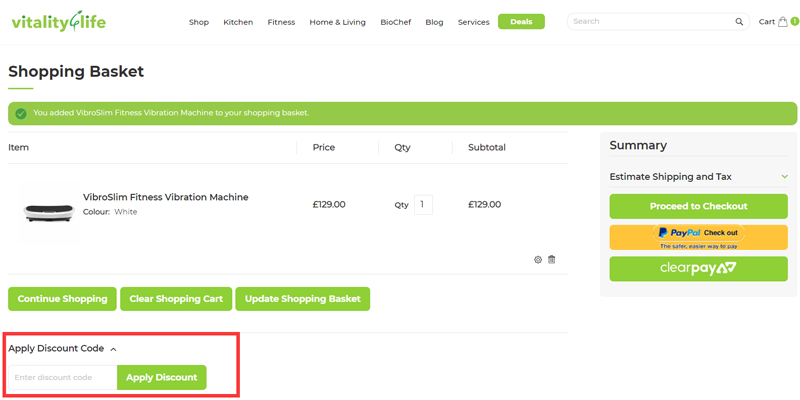This screenshot has width=800, height=400.
Task: Click Clear Shopping Cart
Action: pos(176,299)
